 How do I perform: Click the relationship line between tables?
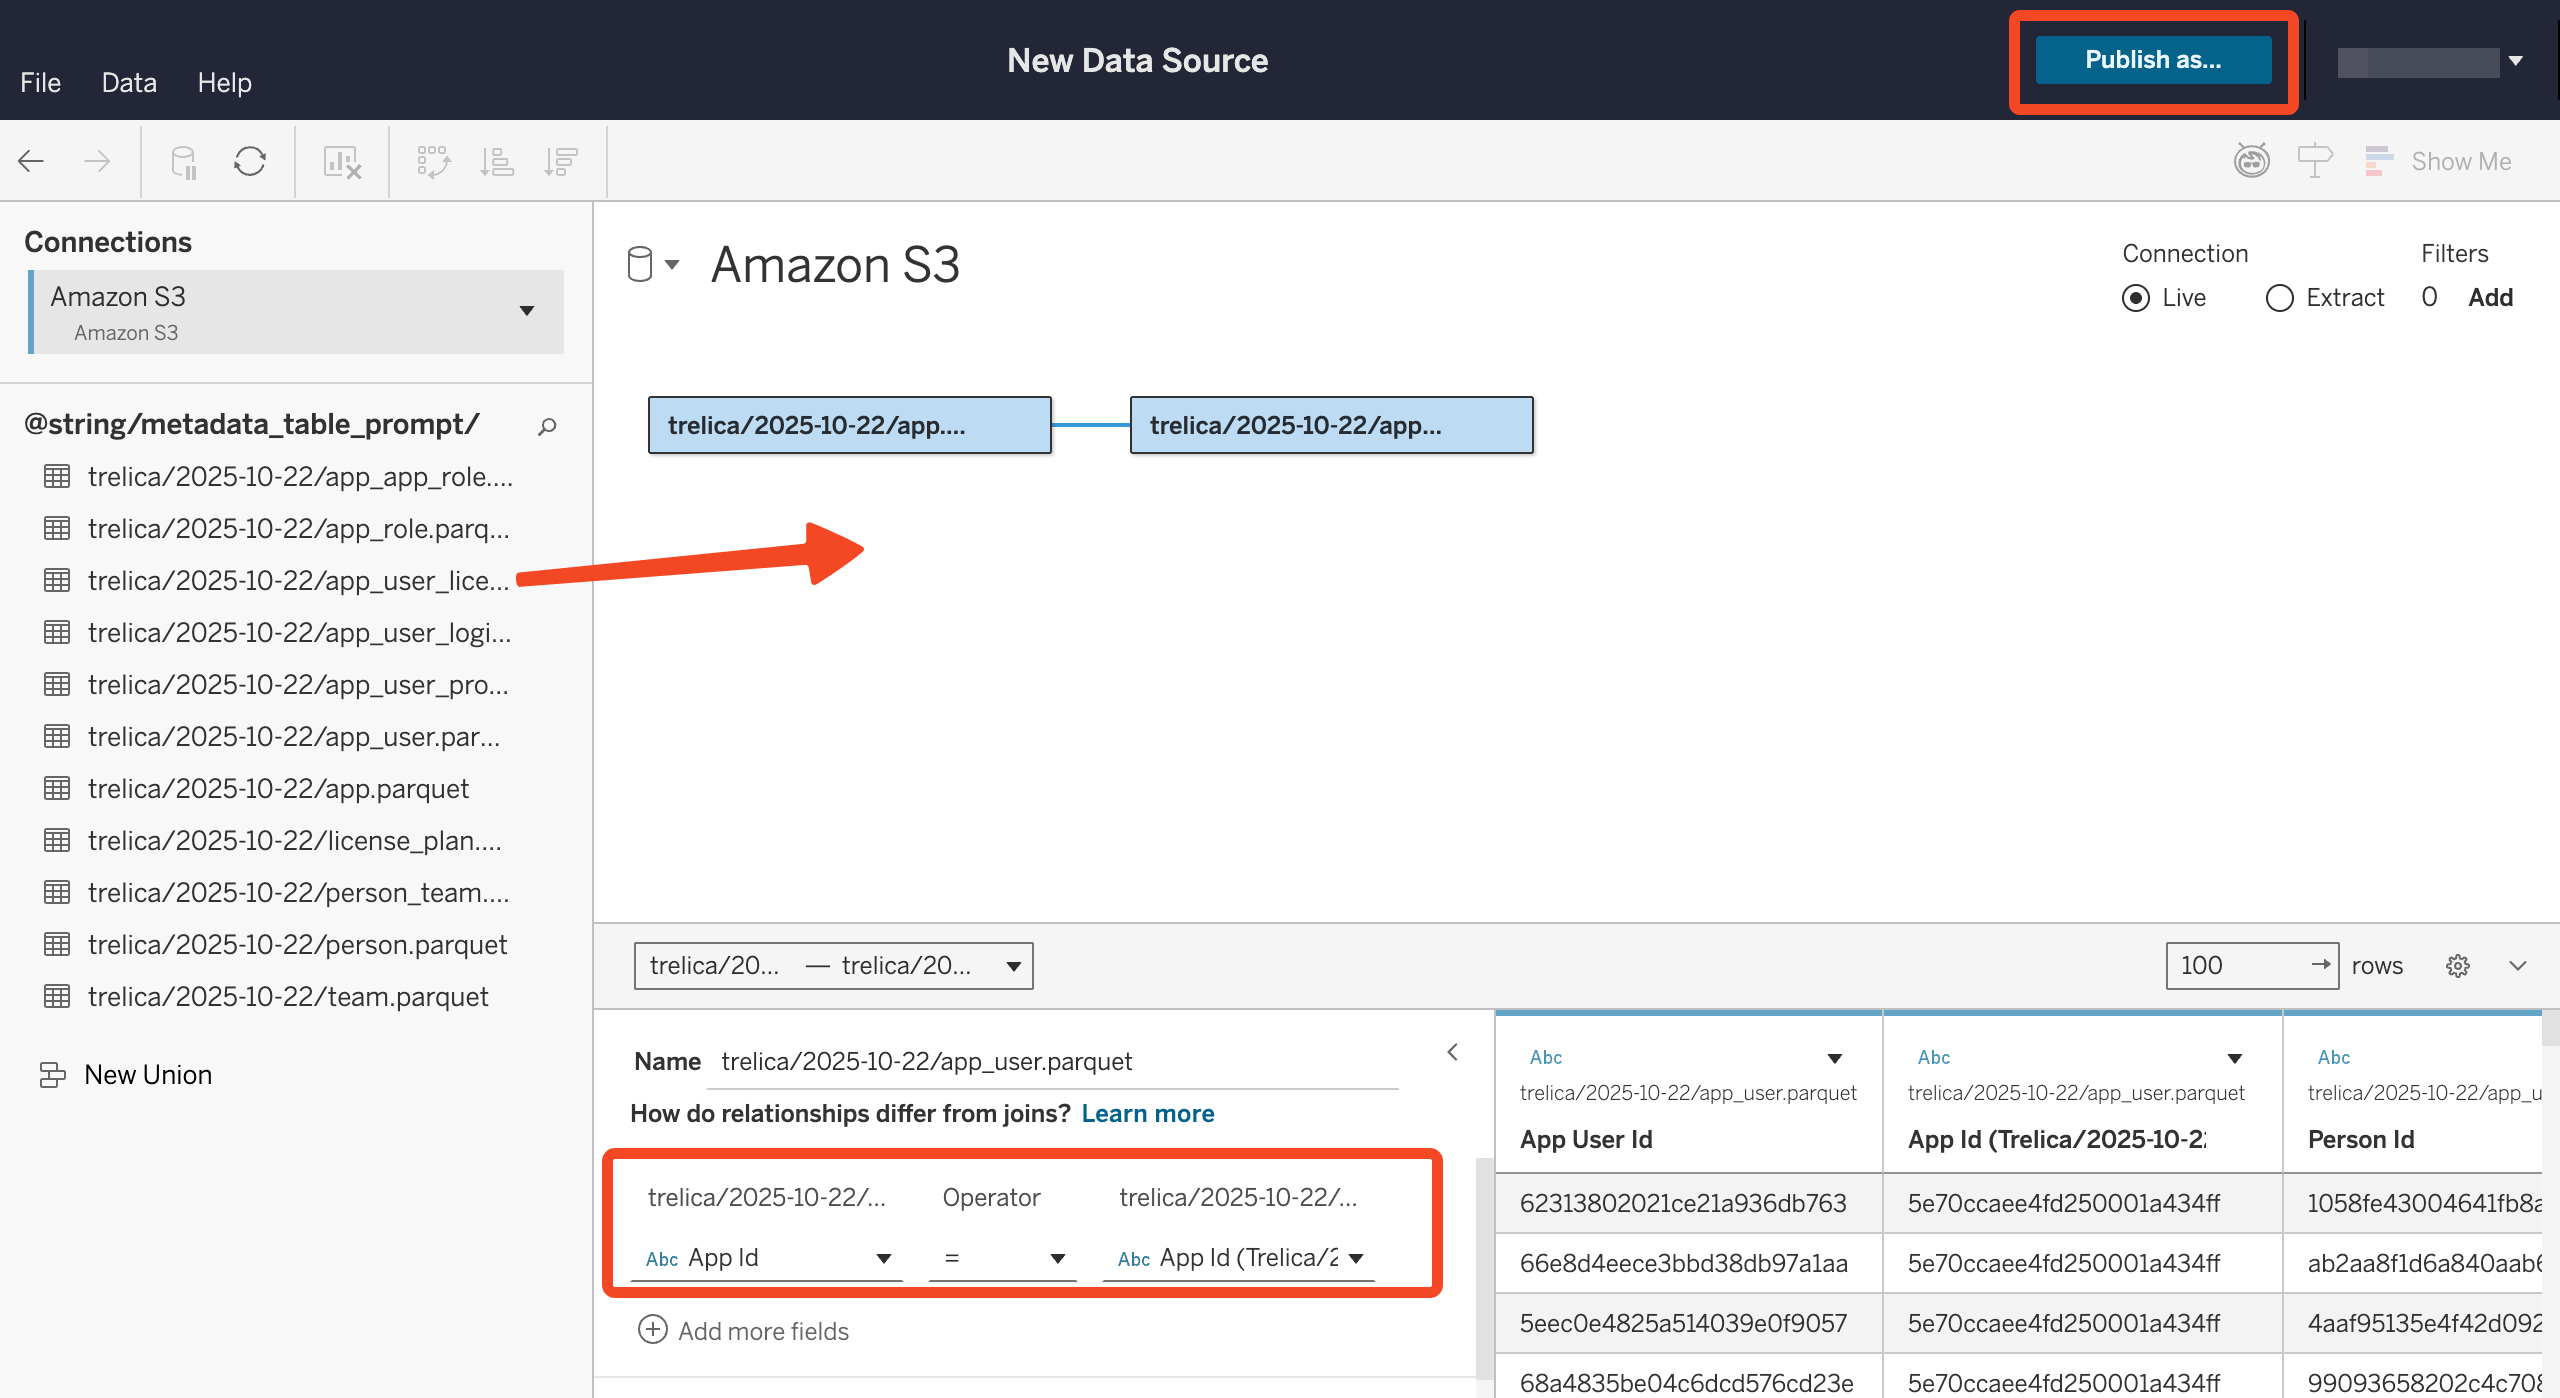coord(1090,425)
